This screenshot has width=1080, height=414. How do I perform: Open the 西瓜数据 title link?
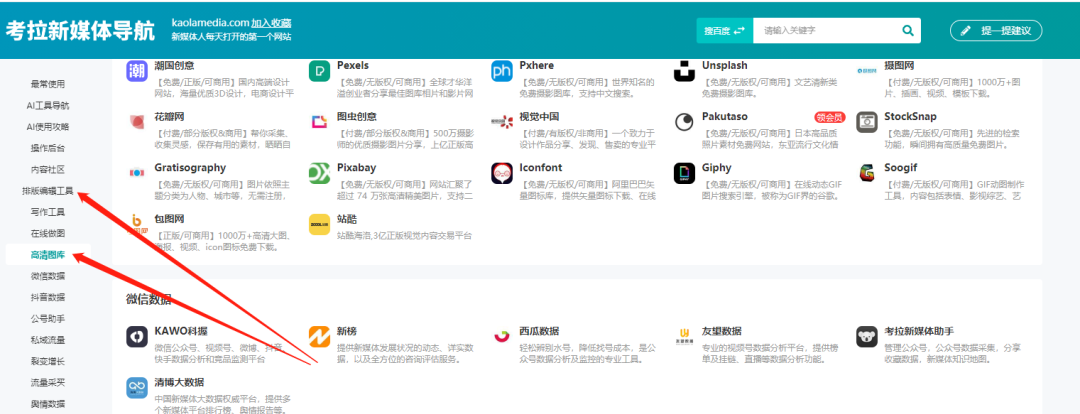tap(539, 331)
